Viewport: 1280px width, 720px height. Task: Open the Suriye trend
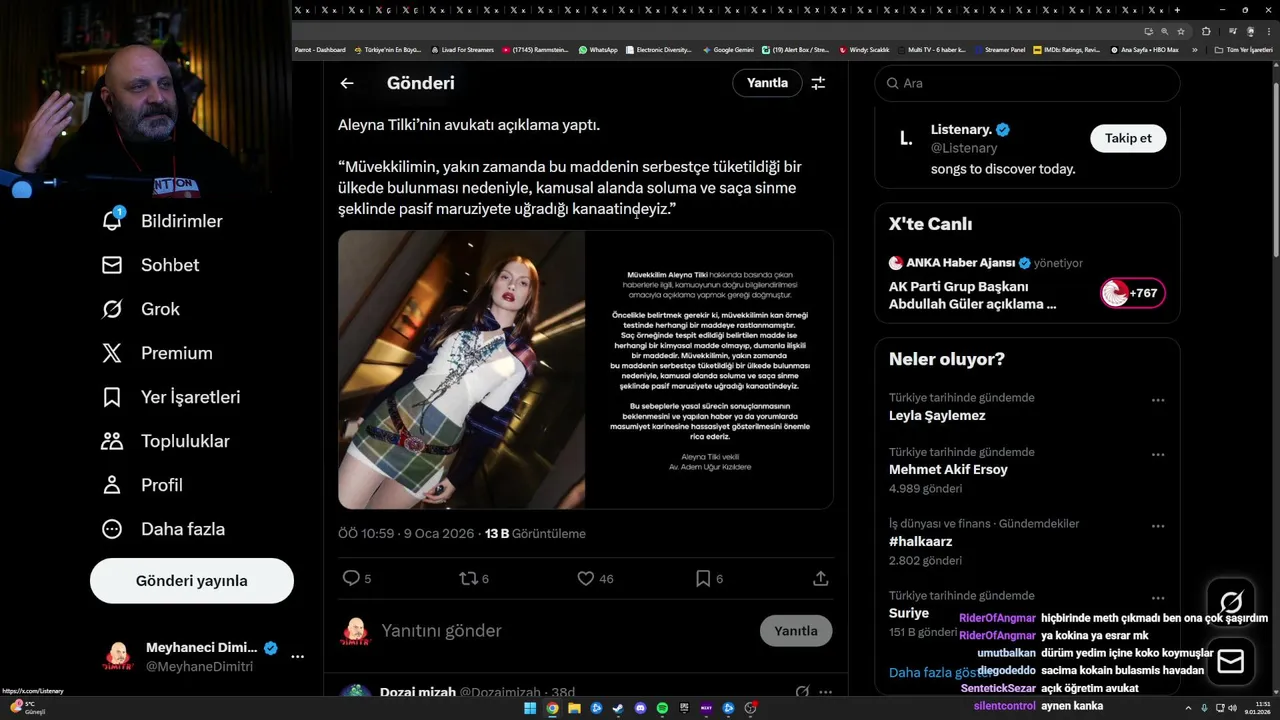coord(909,613)
